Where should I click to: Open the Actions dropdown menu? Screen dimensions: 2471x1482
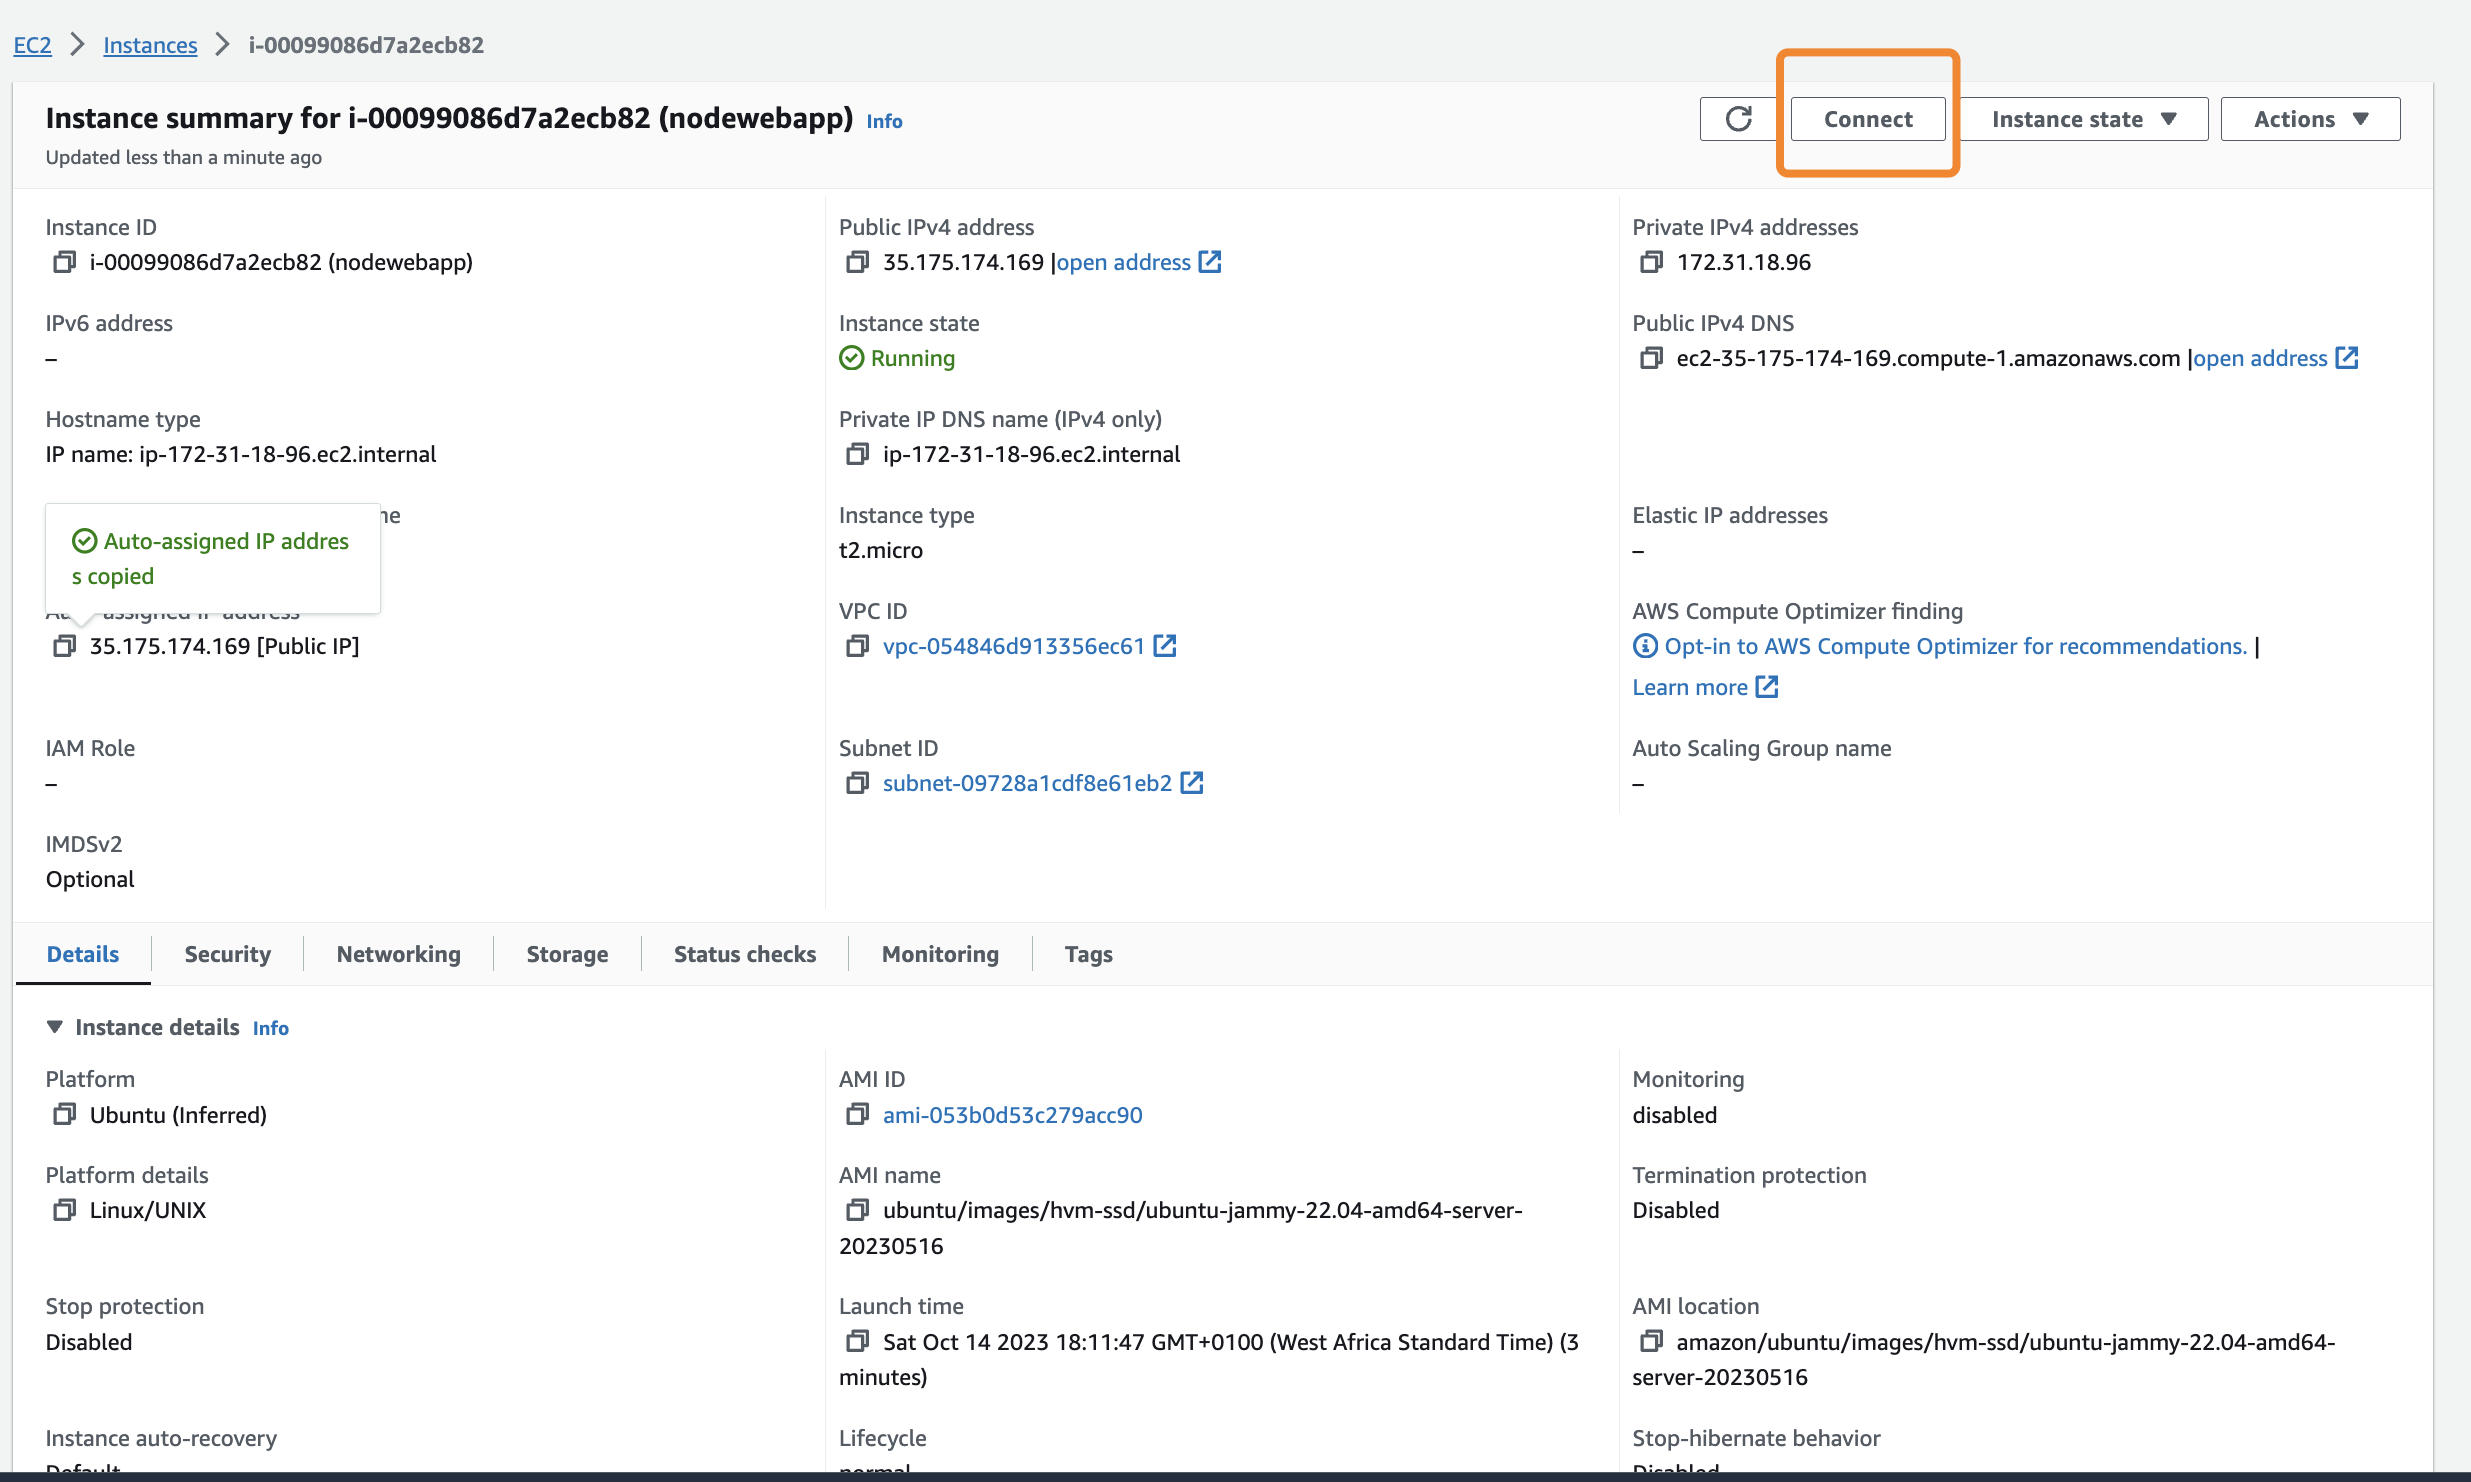tap(2310, 119)
